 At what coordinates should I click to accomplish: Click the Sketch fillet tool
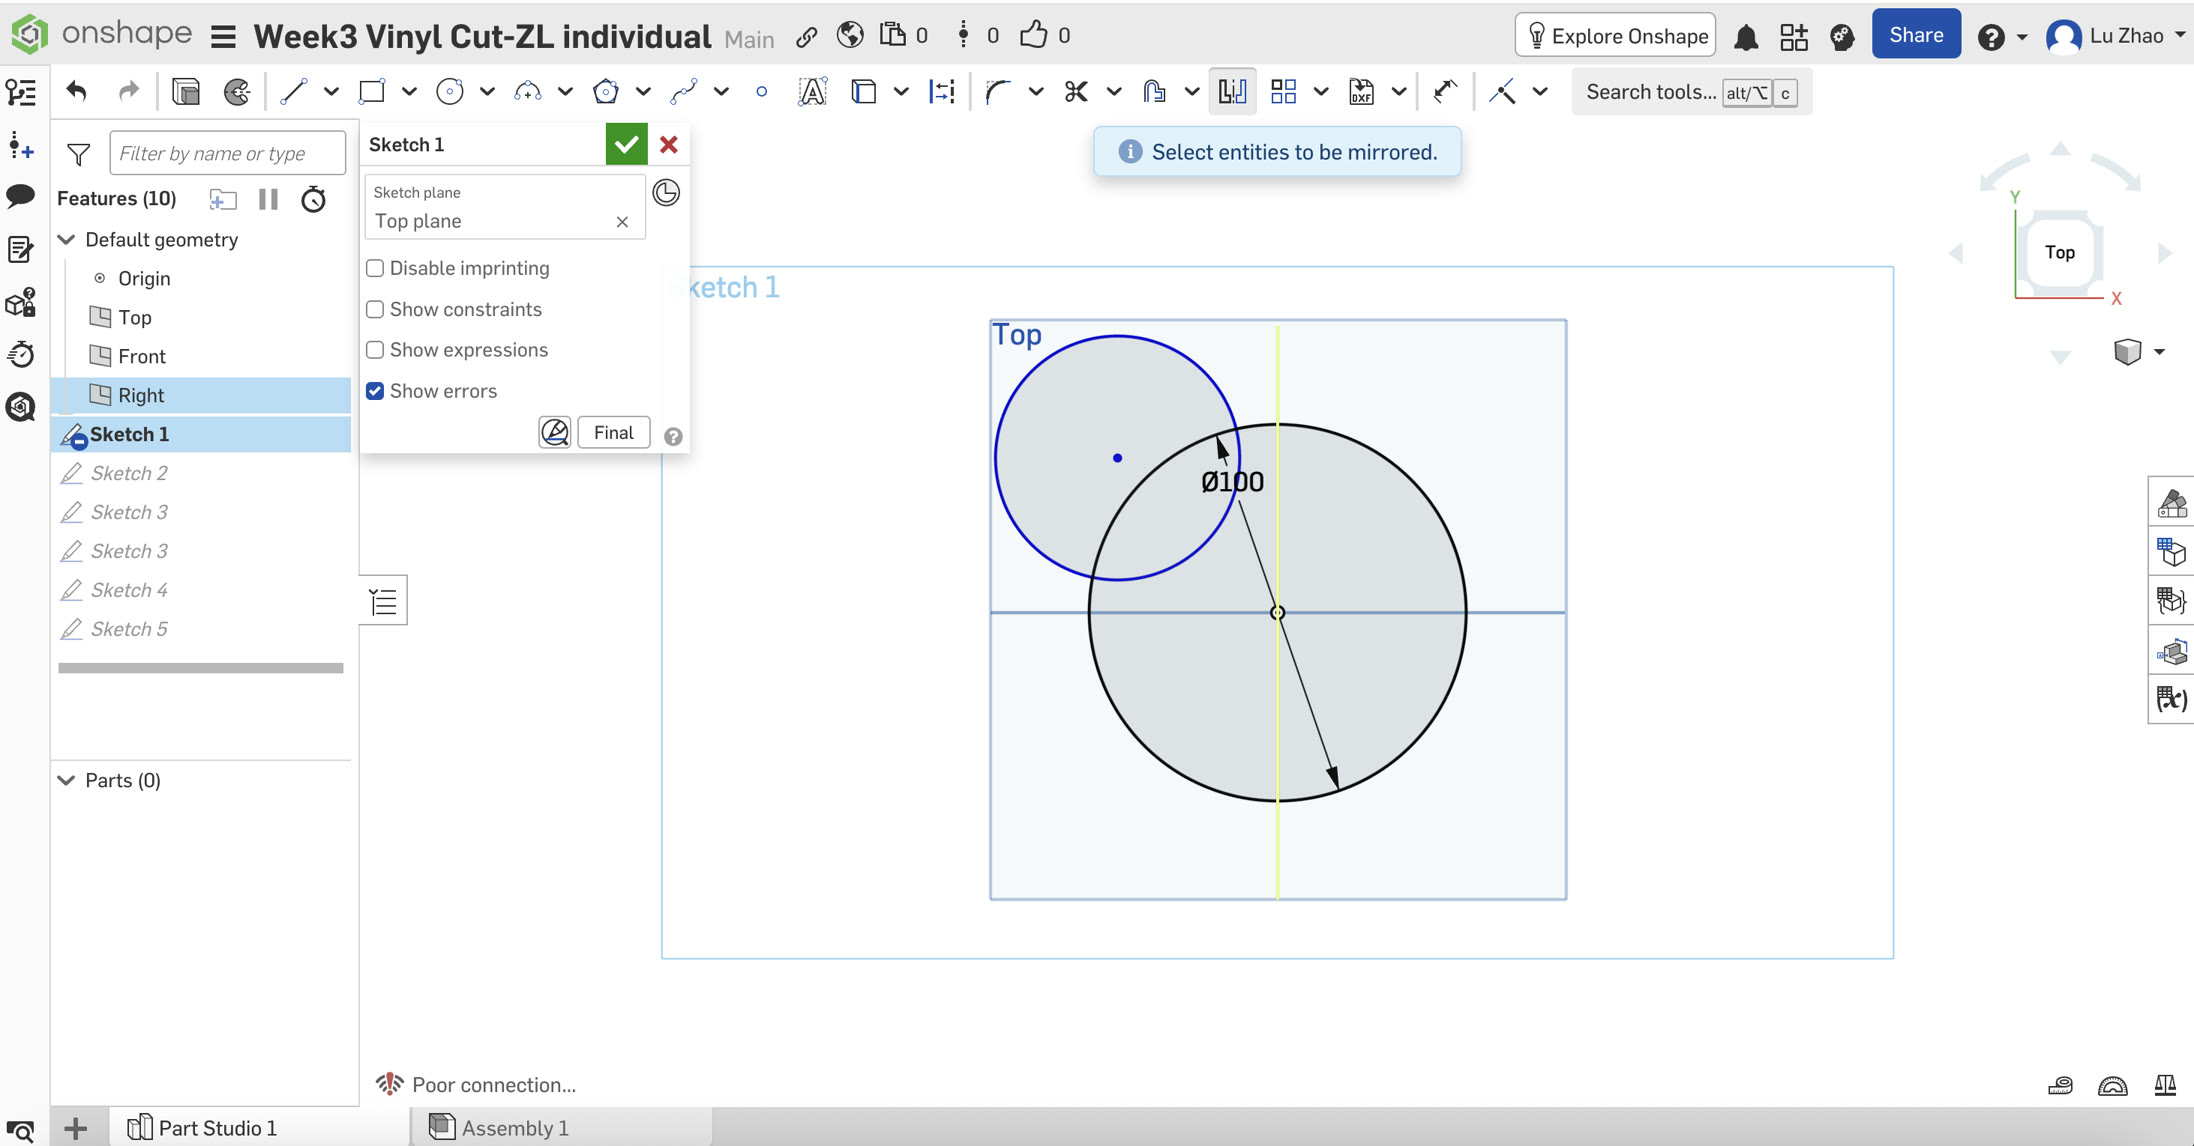click(x=997, y=92)
